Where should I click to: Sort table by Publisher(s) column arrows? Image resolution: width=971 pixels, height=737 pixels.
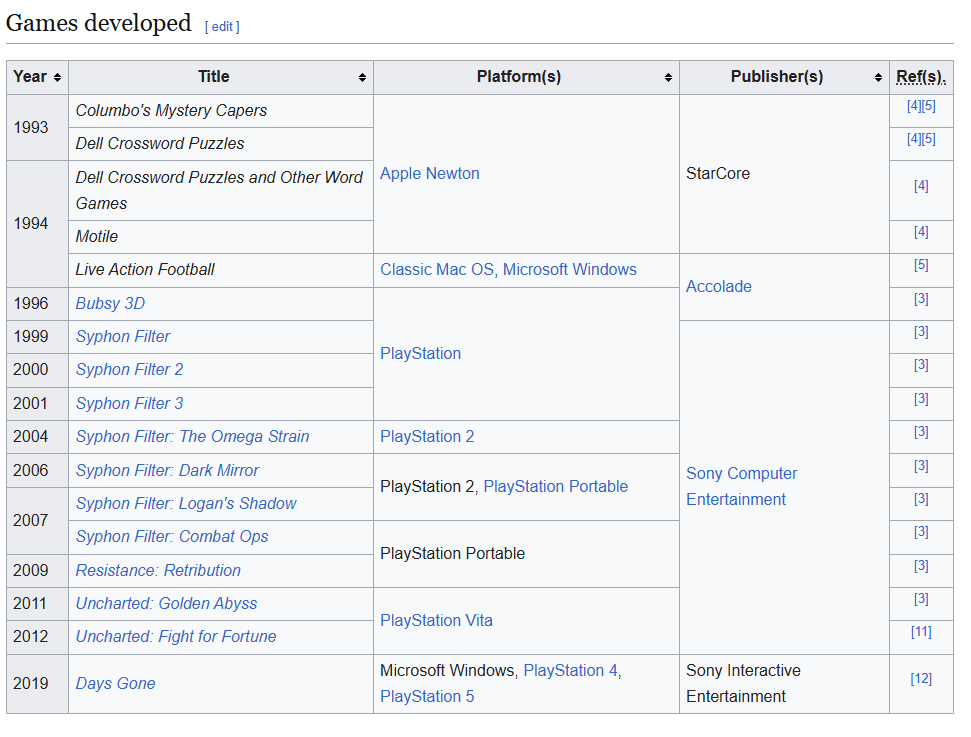(878, 77)
